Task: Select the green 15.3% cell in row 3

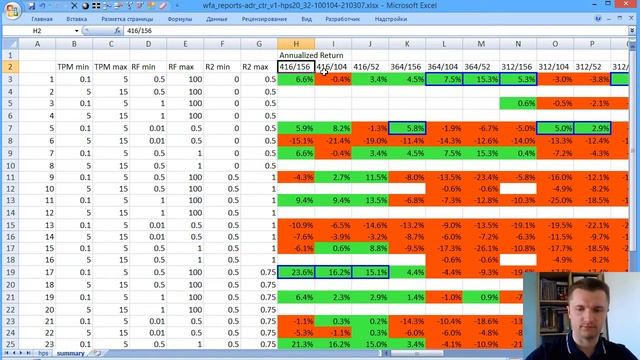Action: 481,79
